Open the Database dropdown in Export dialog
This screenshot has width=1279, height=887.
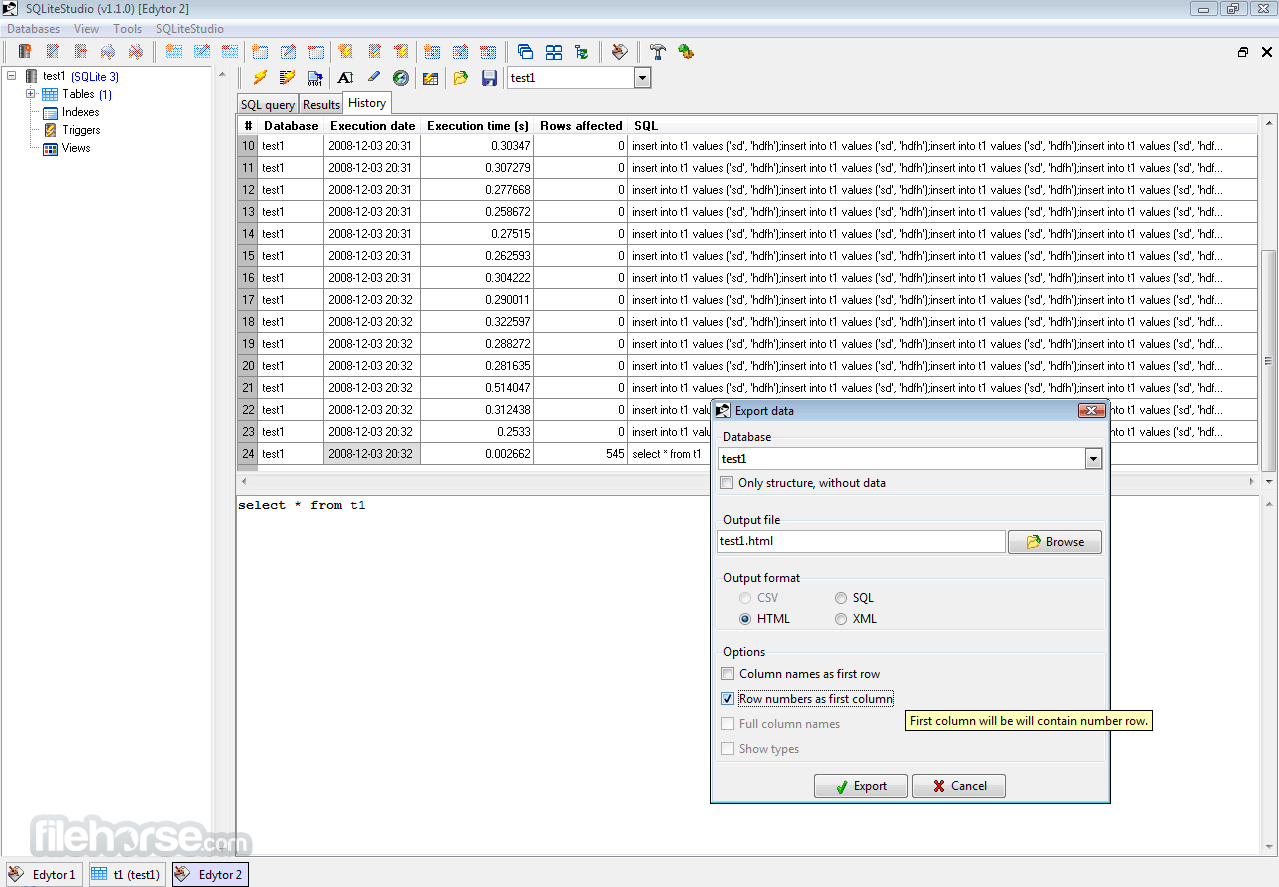[1093, 459]
